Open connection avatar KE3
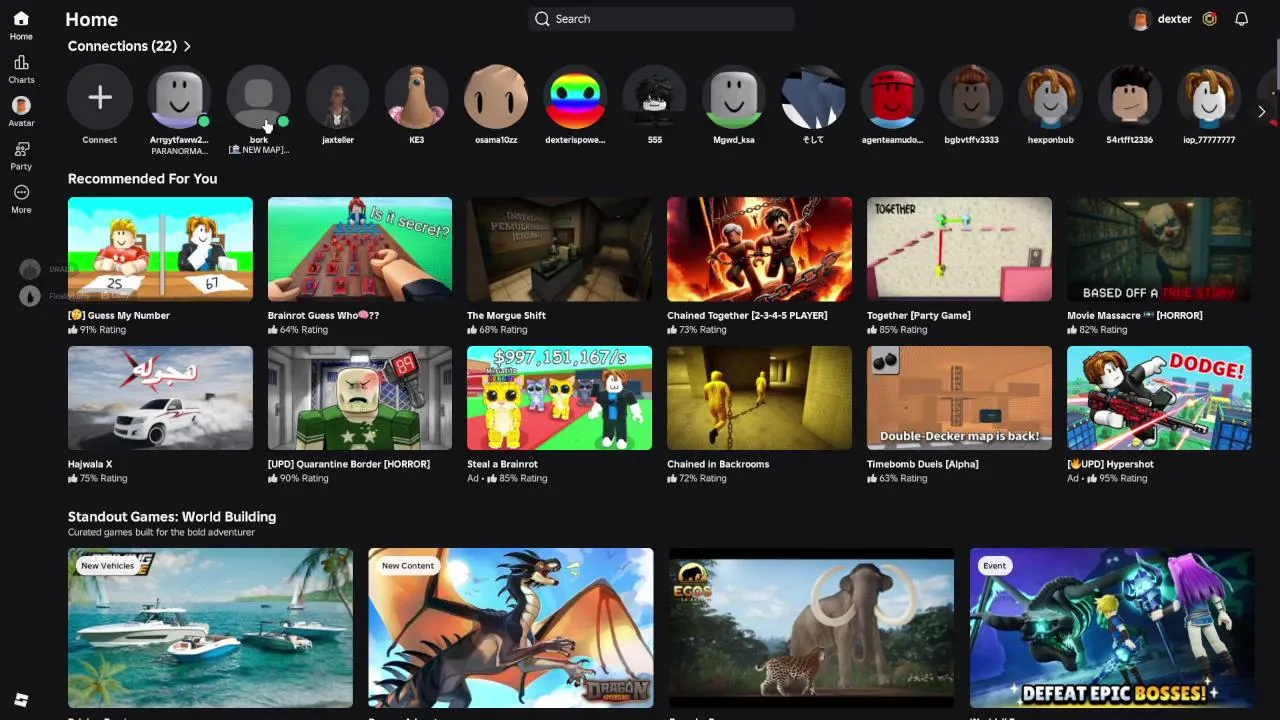Image resolution: width=1280 pixels, height=720 pixels. click(x=417, y=97)
